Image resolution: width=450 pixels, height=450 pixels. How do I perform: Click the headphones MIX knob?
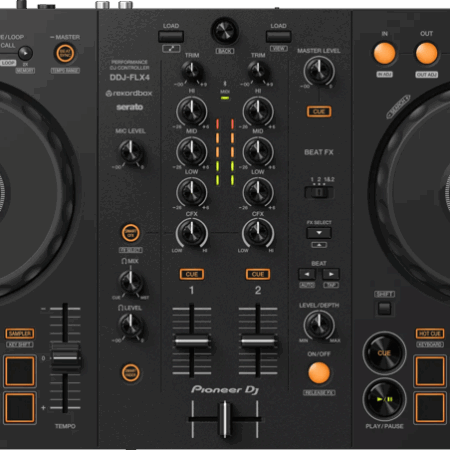coord(131,282)
